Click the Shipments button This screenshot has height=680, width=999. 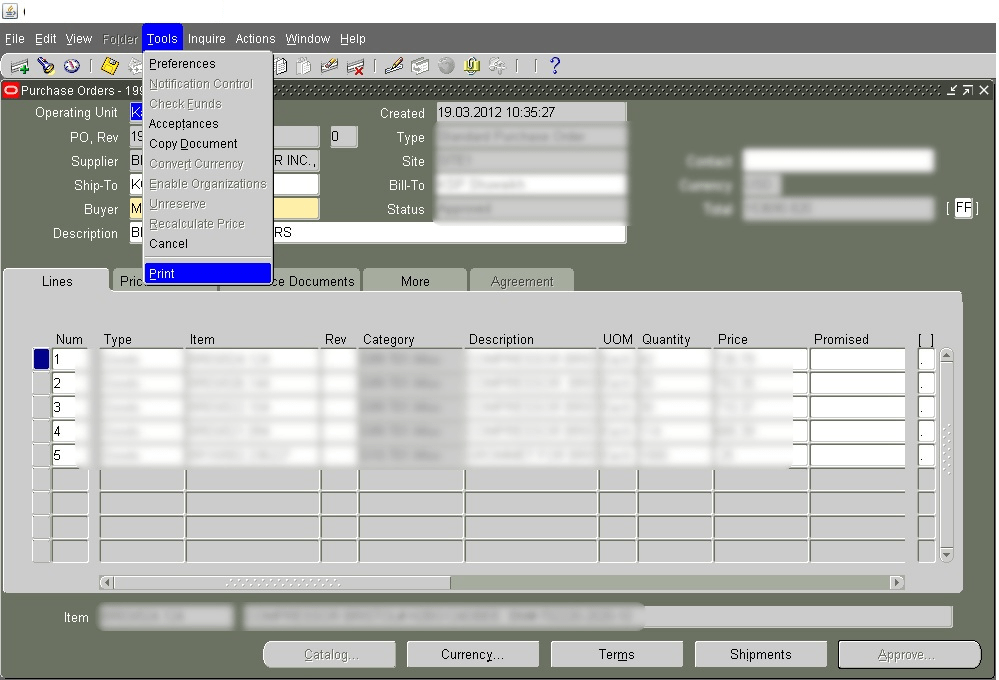(x=760, y=654)
